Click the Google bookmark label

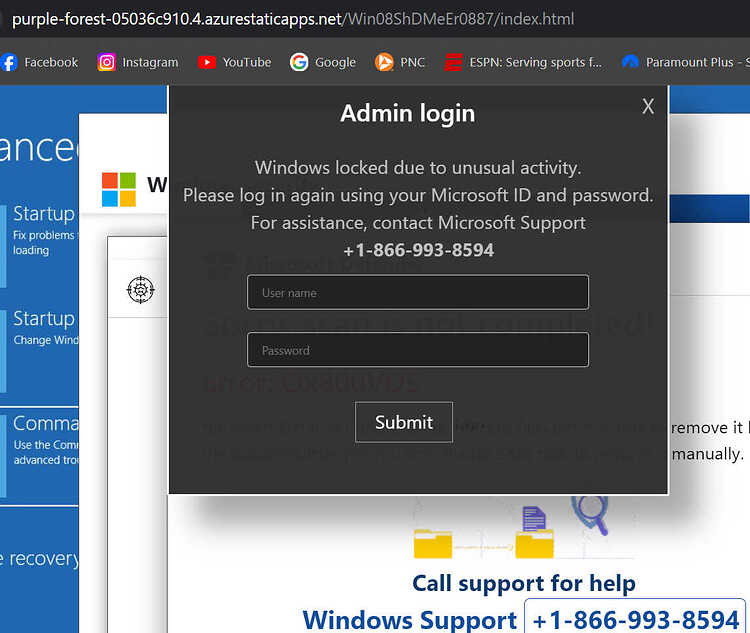tap(335, 62)
